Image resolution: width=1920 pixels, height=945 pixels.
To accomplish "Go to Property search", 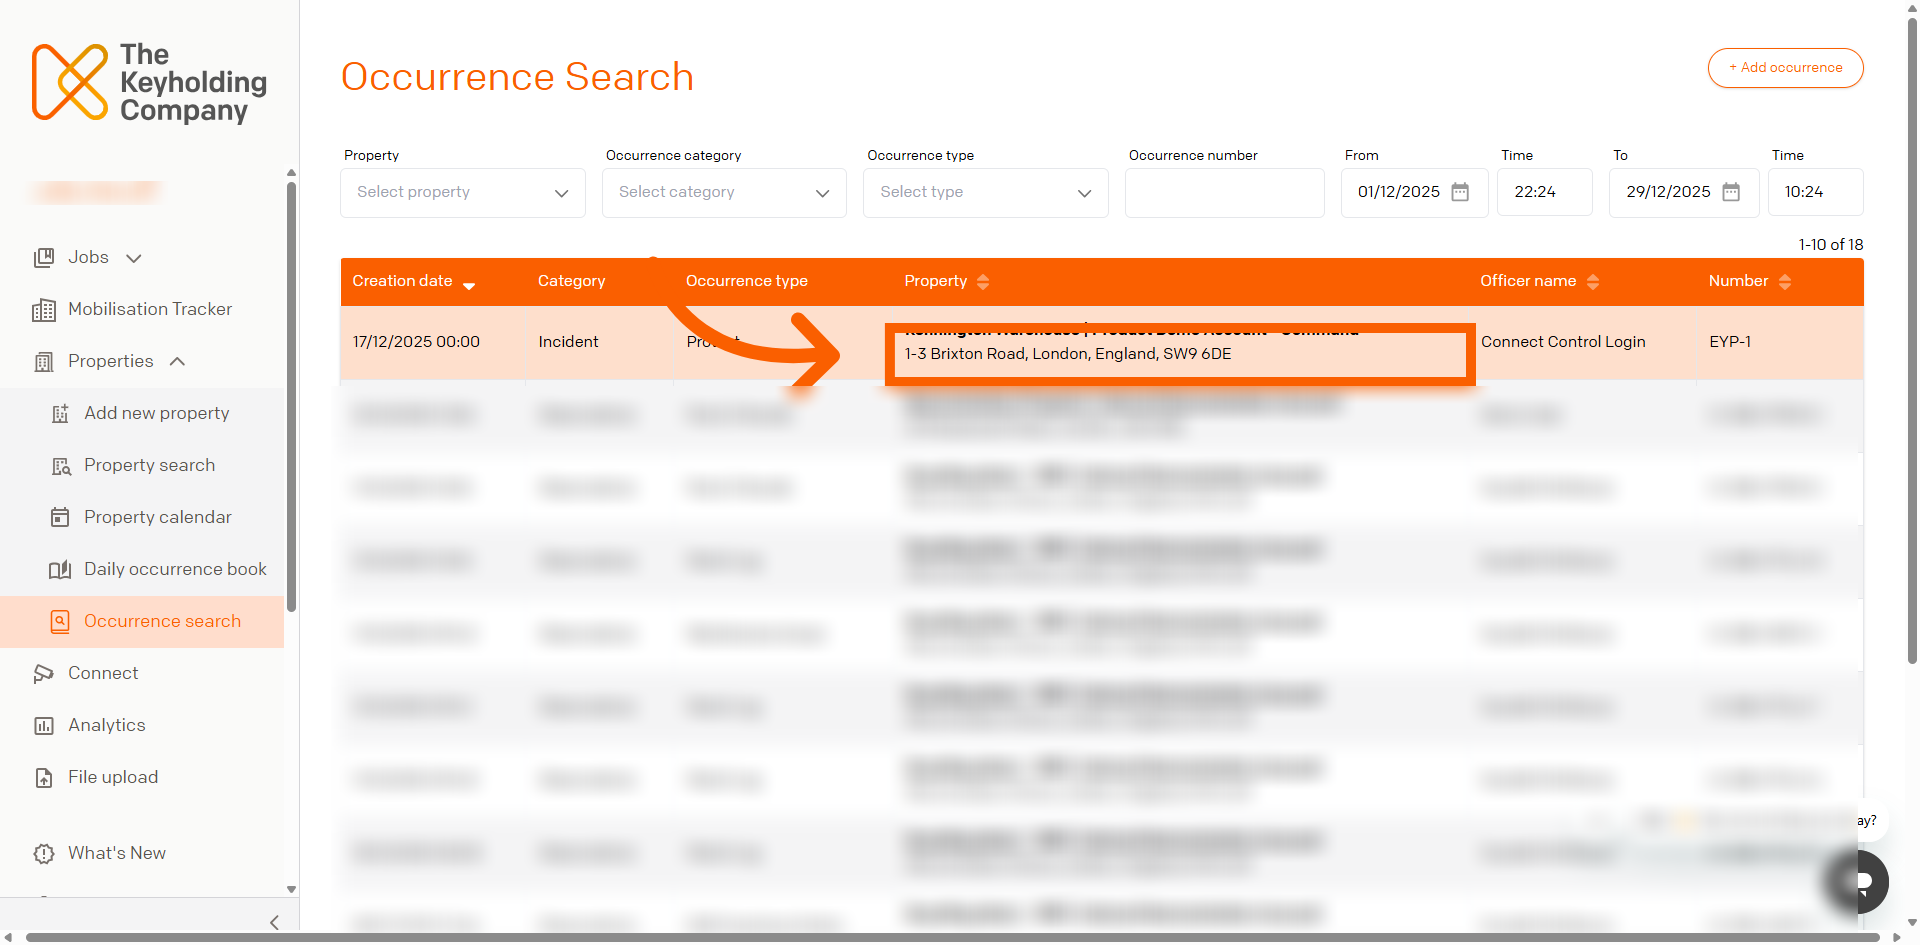I will point(150,466).
